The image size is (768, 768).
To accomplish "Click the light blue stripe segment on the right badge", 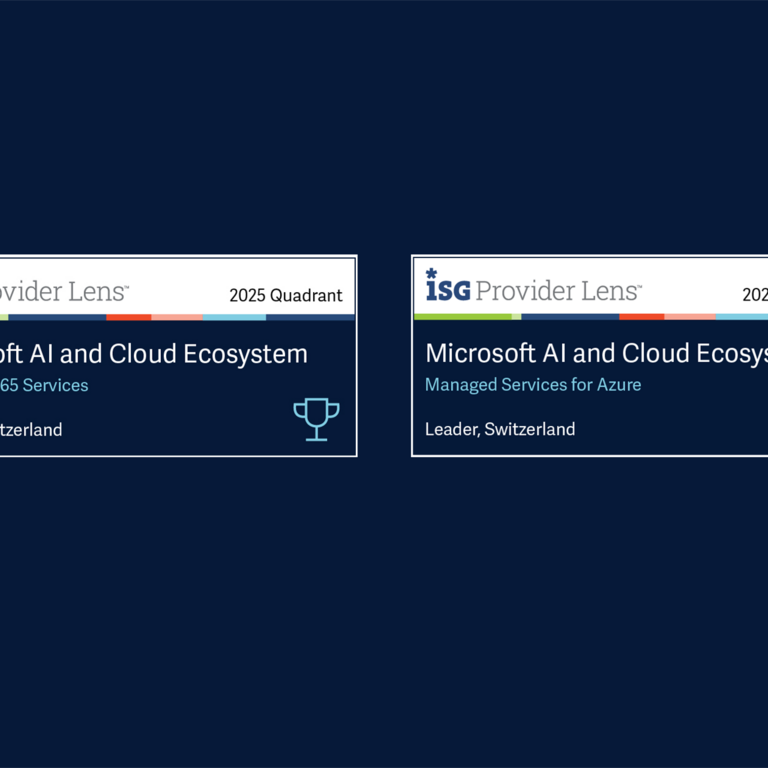I will coord(742,317).
